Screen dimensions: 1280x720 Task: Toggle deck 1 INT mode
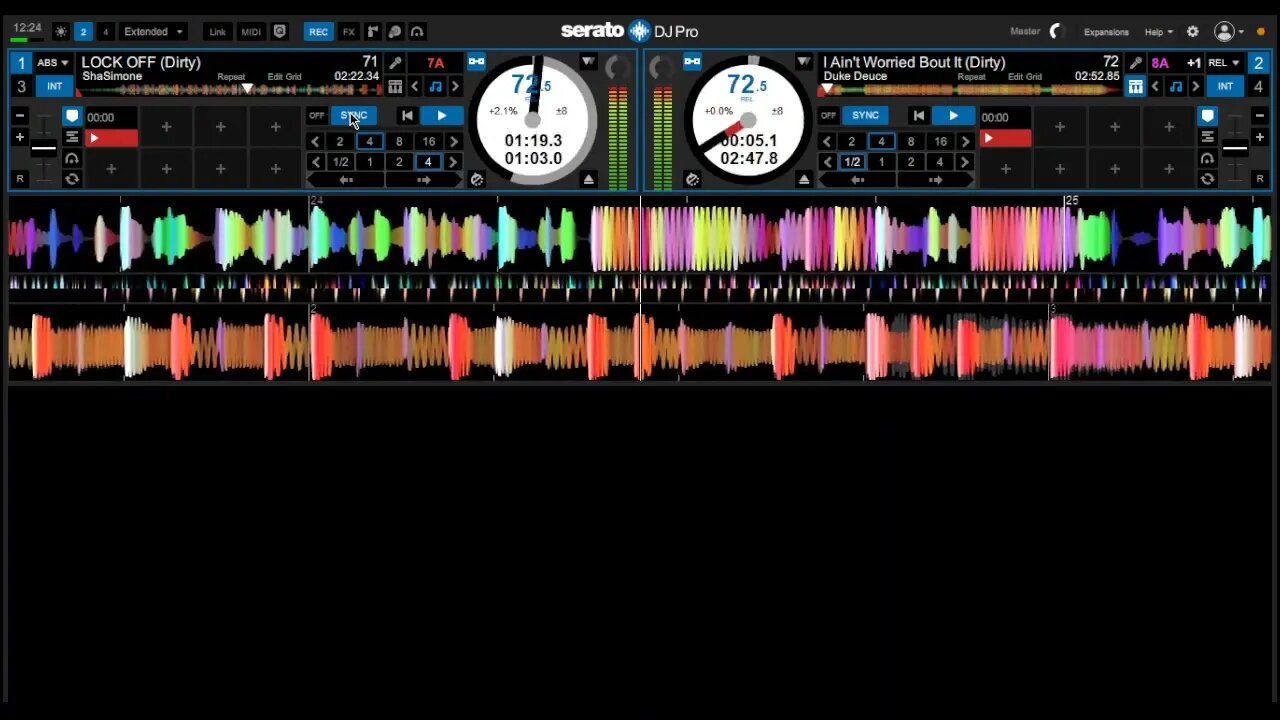55,87
